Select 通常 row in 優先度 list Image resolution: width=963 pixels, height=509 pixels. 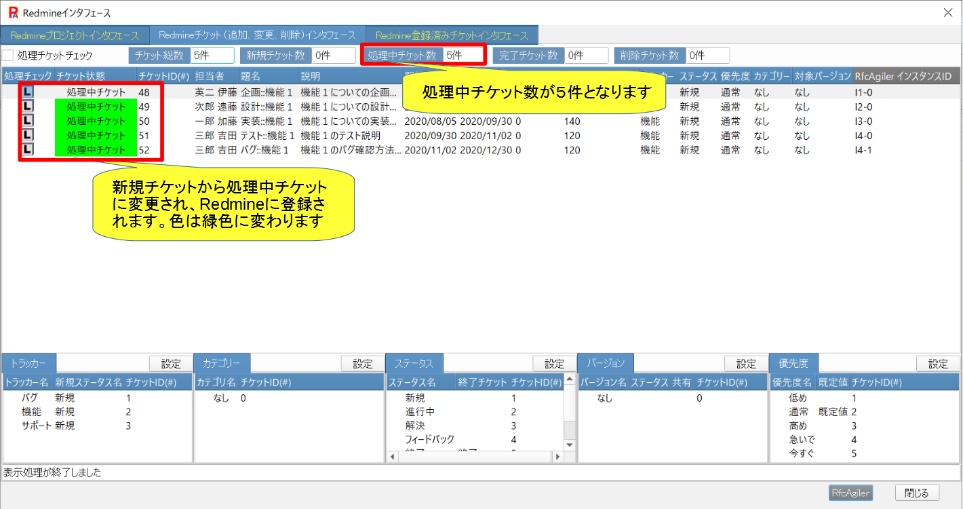point(864,411)
